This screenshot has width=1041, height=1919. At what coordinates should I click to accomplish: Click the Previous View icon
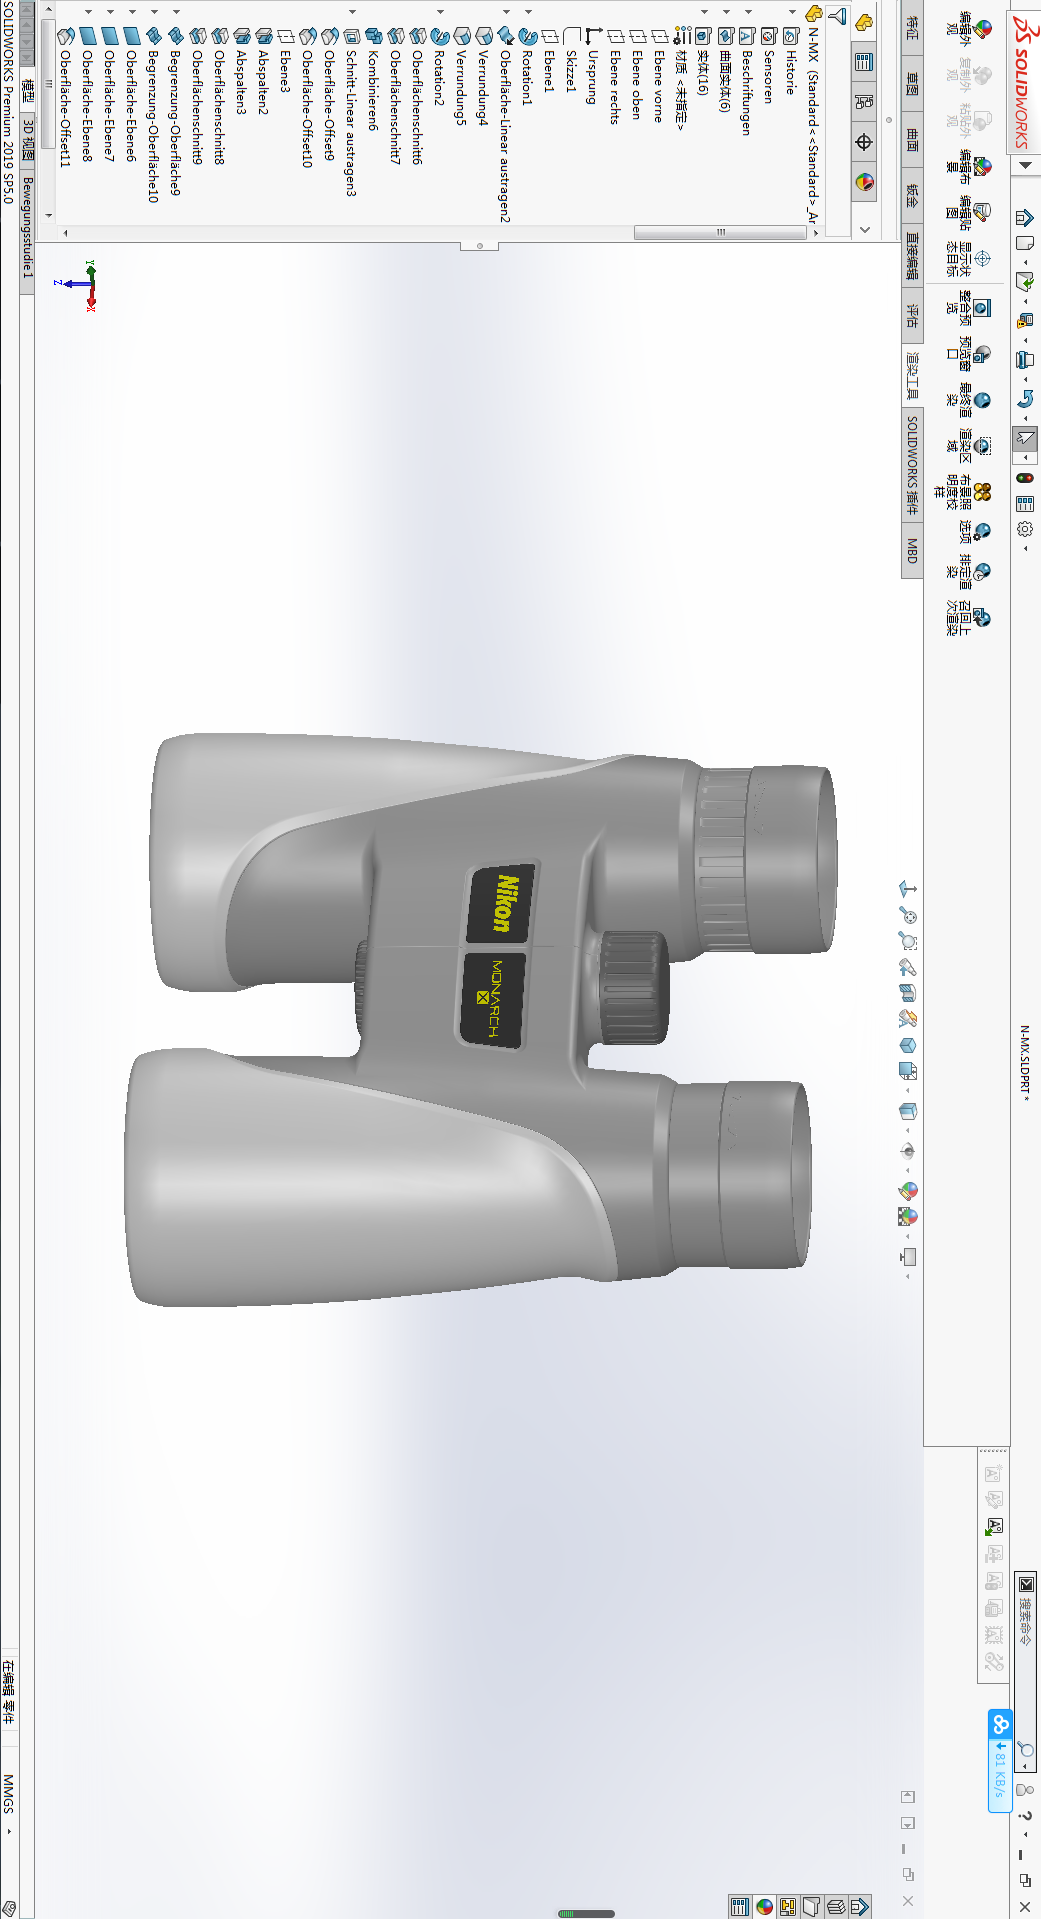(908, 967)
